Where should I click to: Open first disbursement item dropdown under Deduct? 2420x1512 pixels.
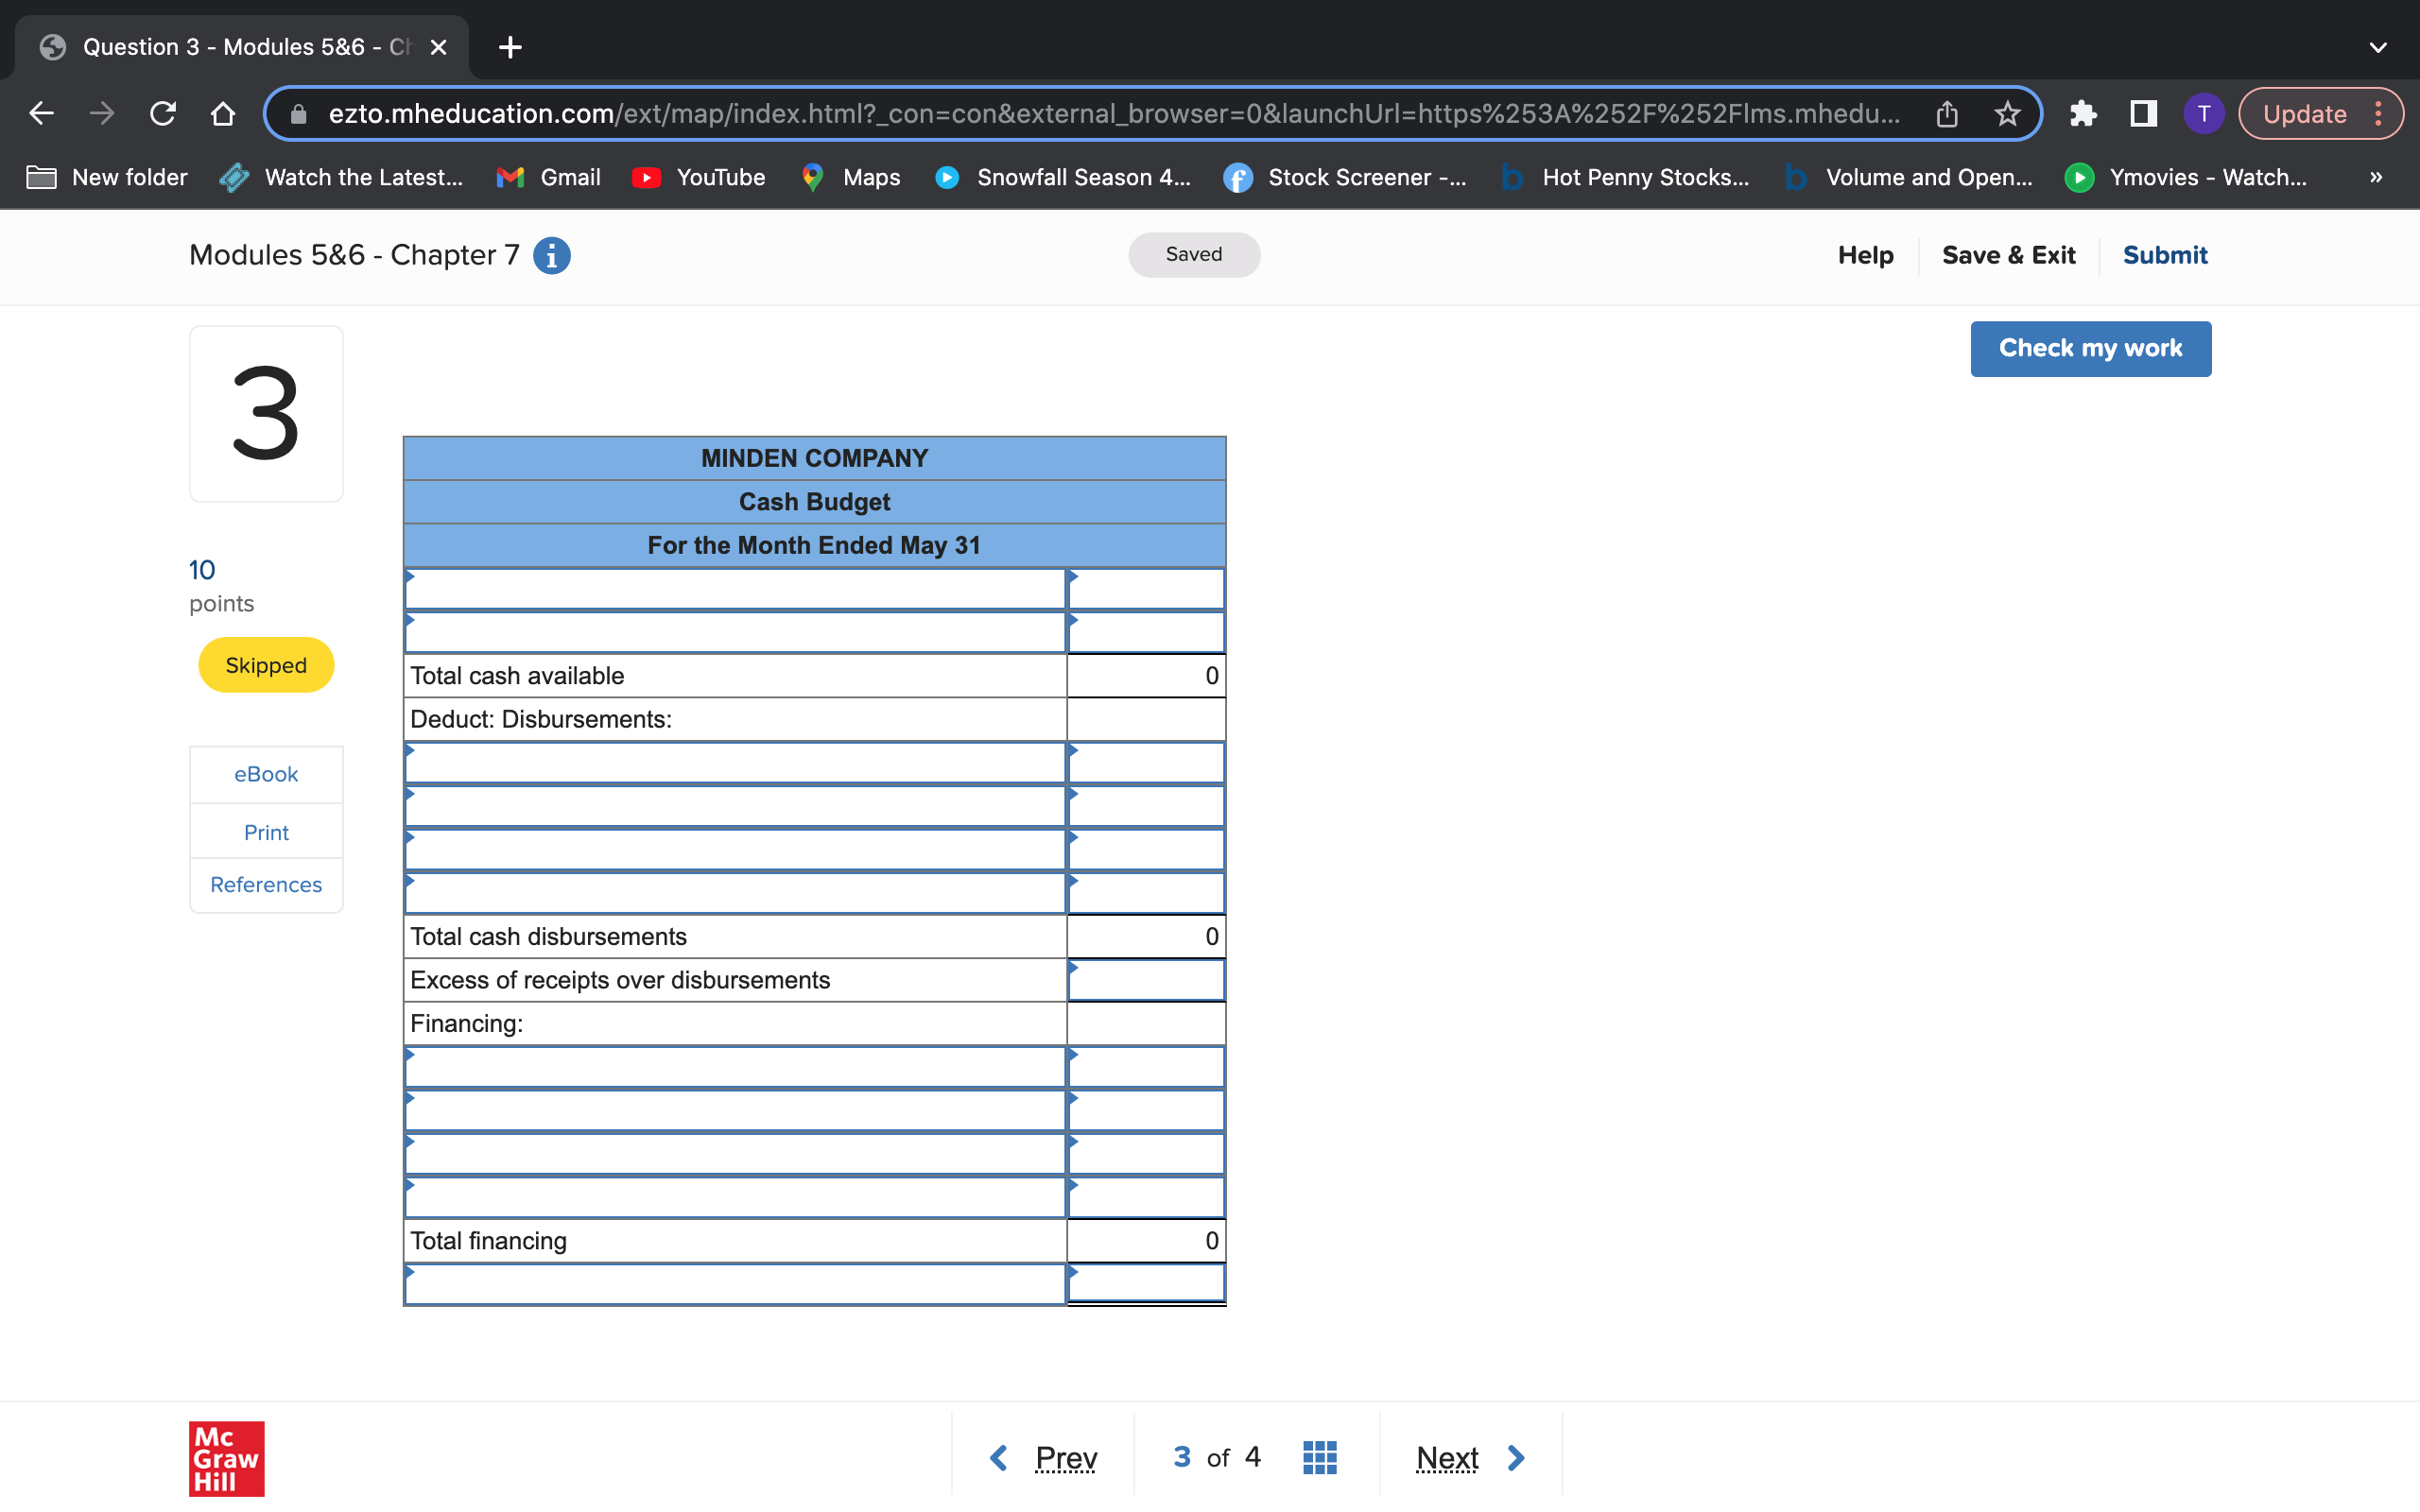point(734,763)
